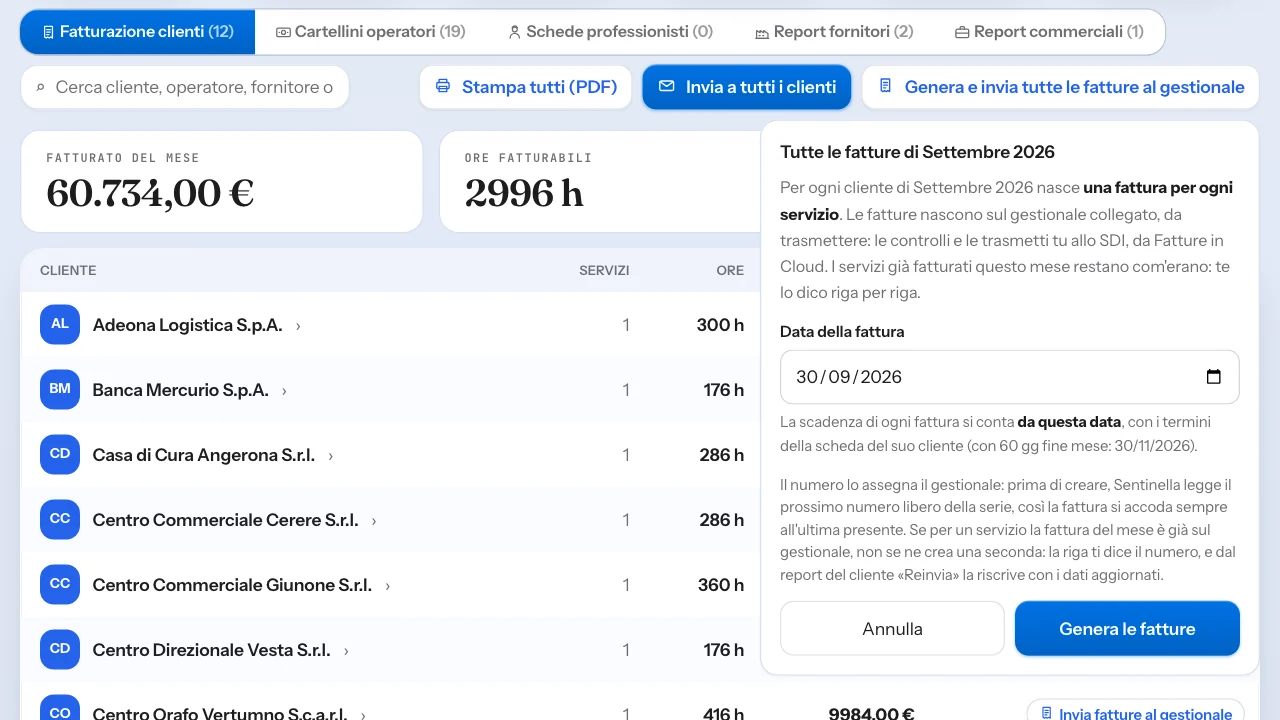Confirm with Genera le fatture
Viewport: 1280px width, 720px height.
(1127, 629)
